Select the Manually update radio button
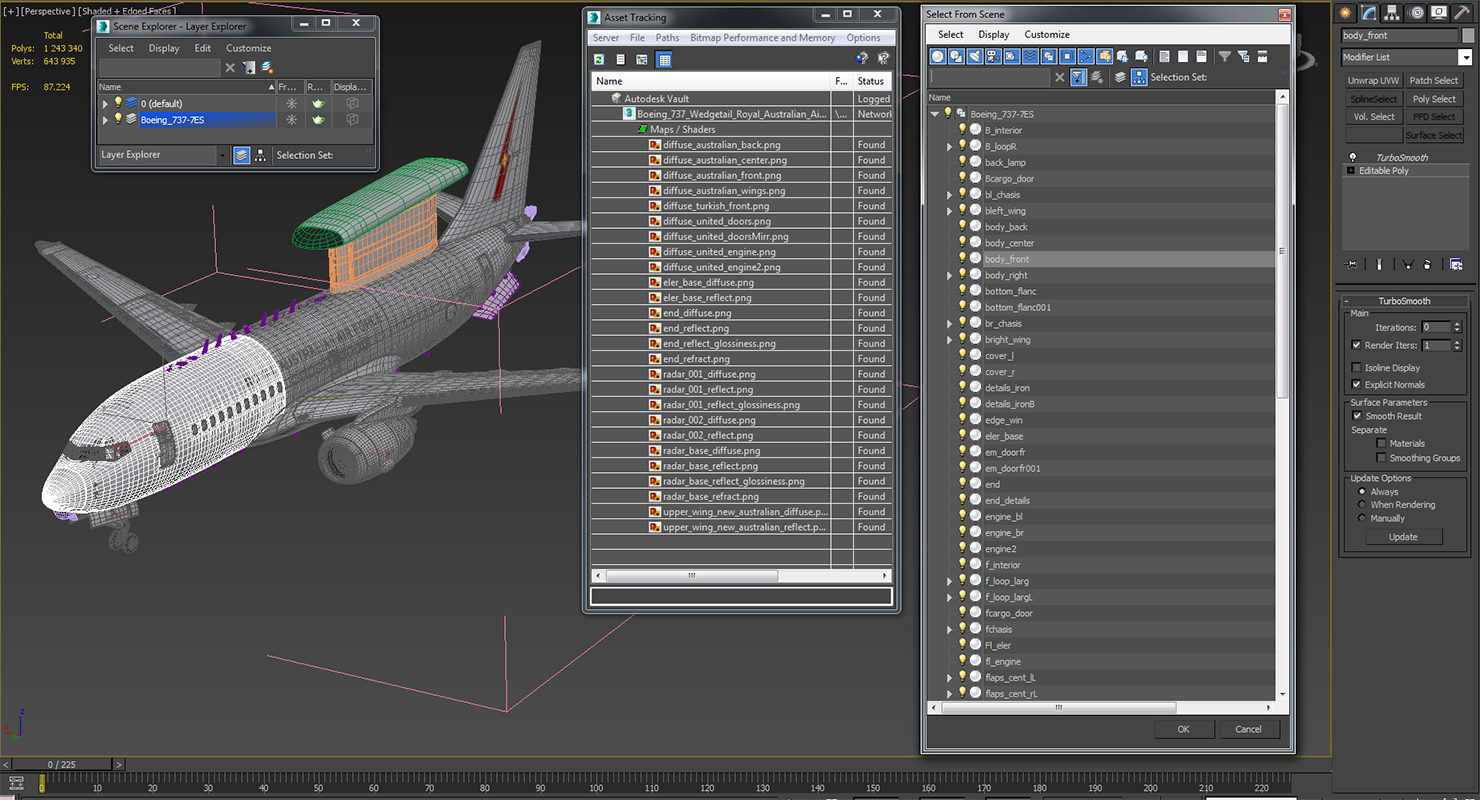The image size is (1480, 800). tap(1362, 518)
